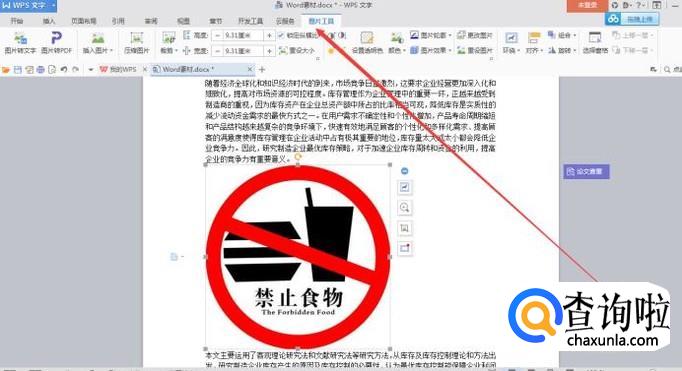Click the undo arrow in quick toolbar
Viewport: 682px width, 371px height.
point(64,69)
